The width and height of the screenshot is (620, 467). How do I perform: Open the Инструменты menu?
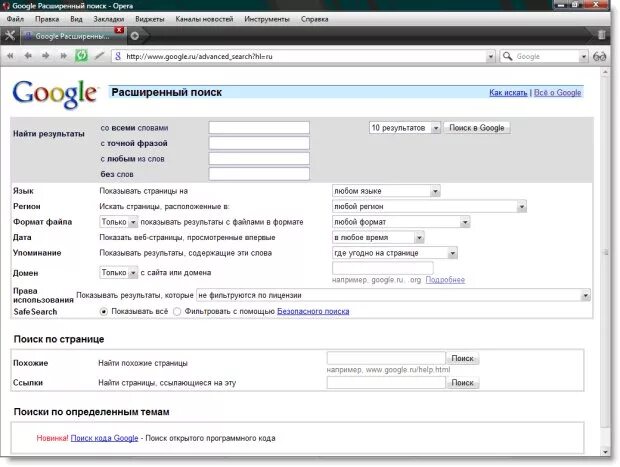267,19
